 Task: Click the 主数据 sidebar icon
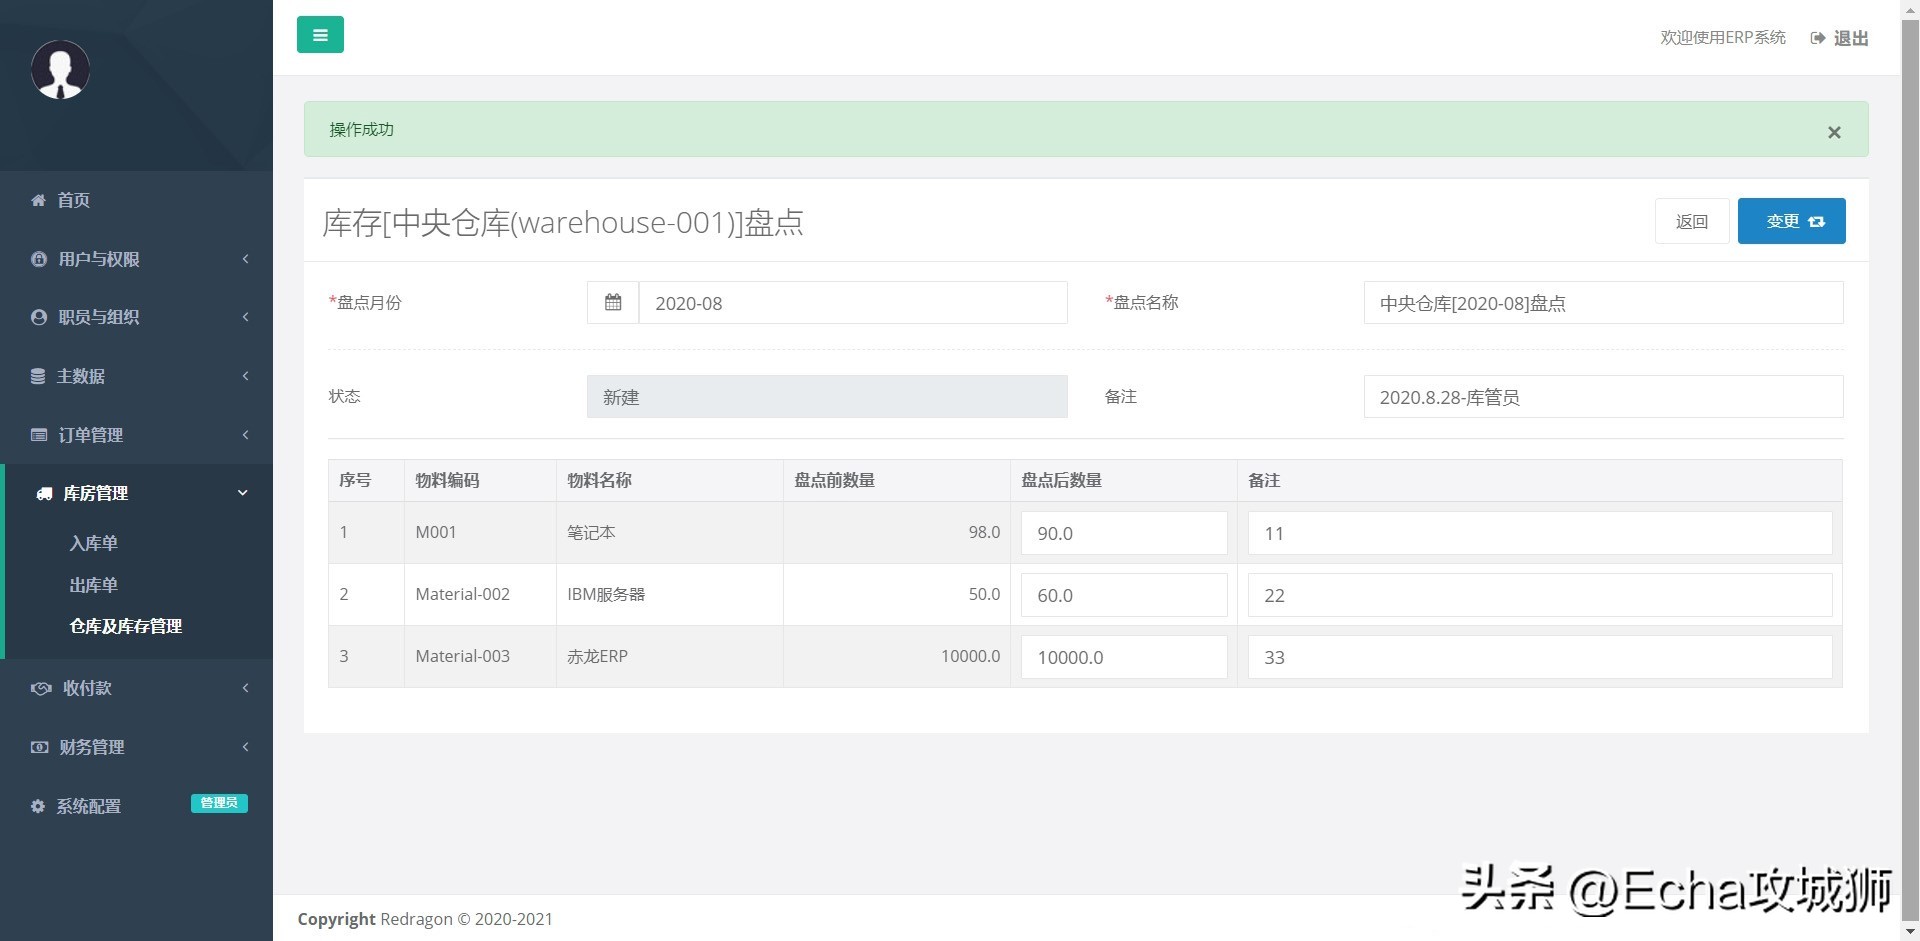coord(38,375)
